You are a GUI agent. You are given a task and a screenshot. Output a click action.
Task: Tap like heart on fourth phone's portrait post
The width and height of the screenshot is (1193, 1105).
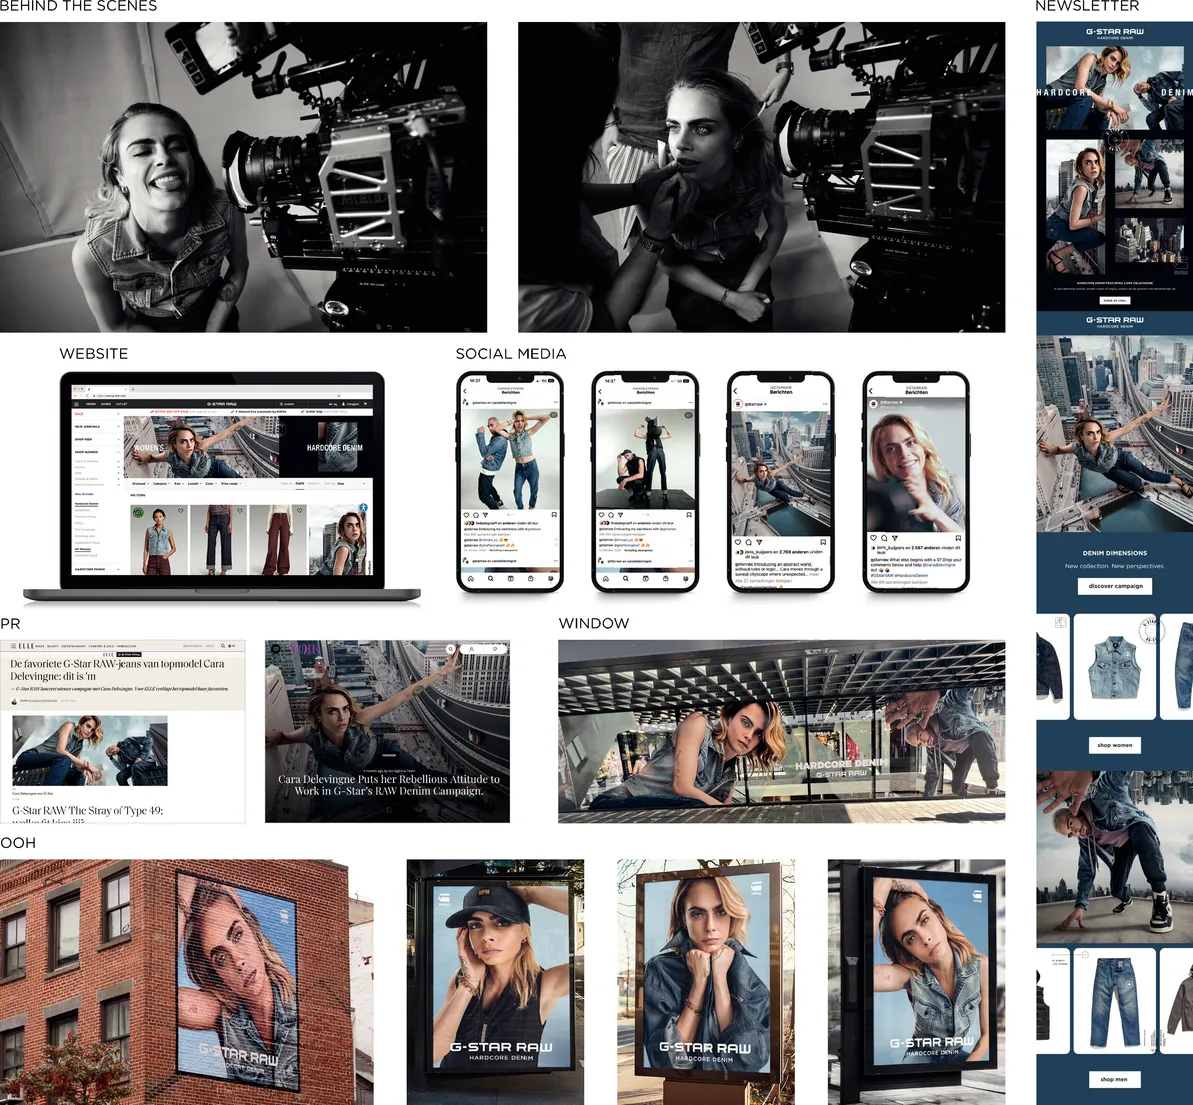[x=873, y=538]
